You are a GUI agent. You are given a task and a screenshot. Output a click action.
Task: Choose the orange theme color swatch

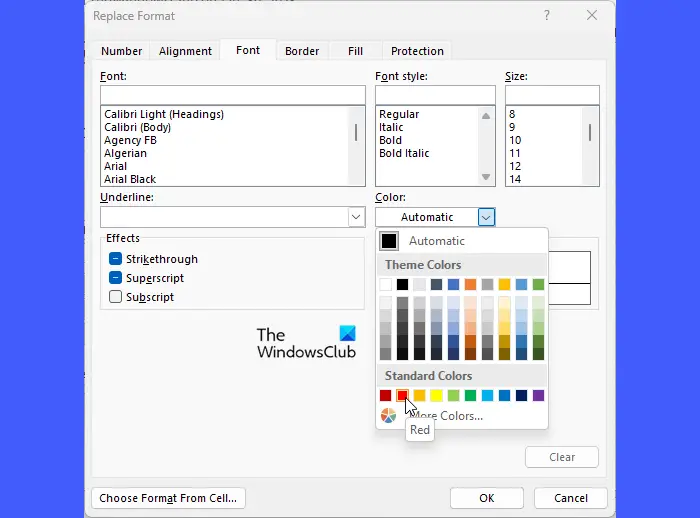[x=470, y=284]
